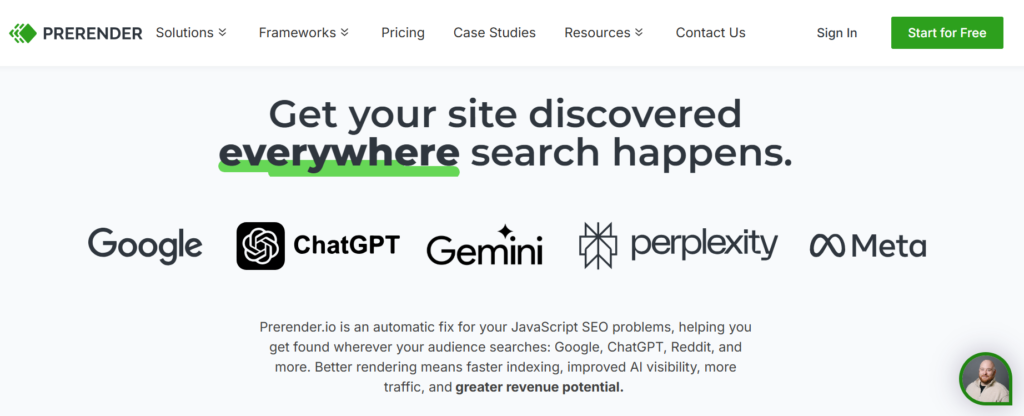The width and height of the screenshot is (1024, 416).
Task: Open the chat widget avatar
Action: tap(985, 379)
